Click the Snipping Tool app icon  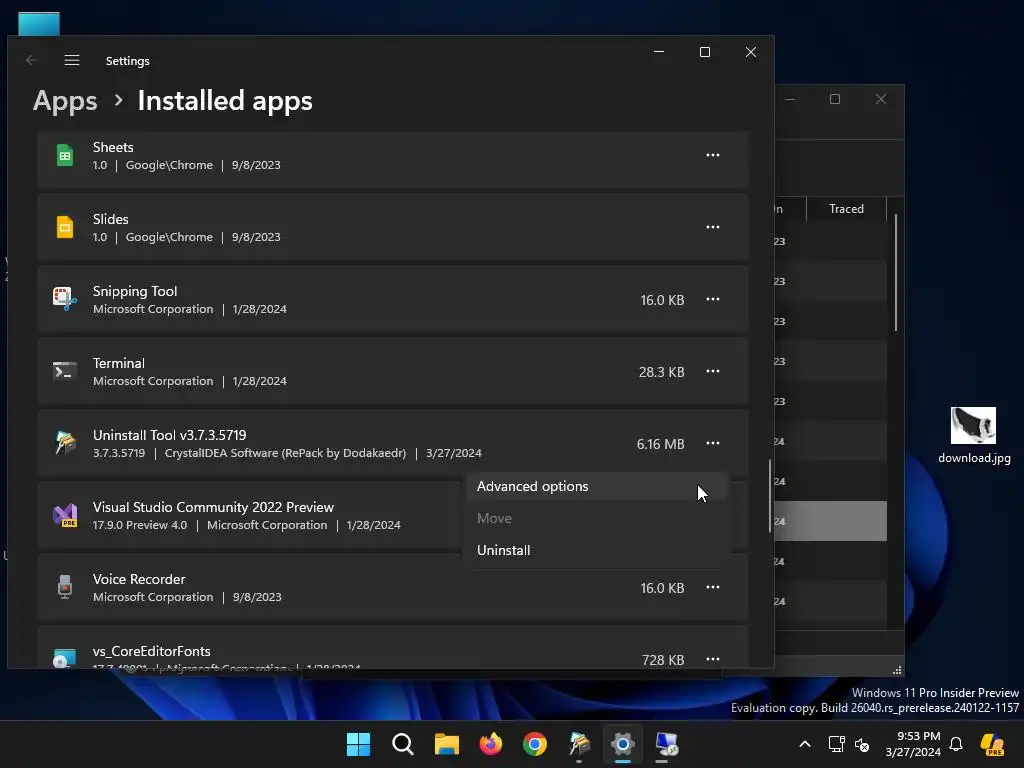[65, 299]
